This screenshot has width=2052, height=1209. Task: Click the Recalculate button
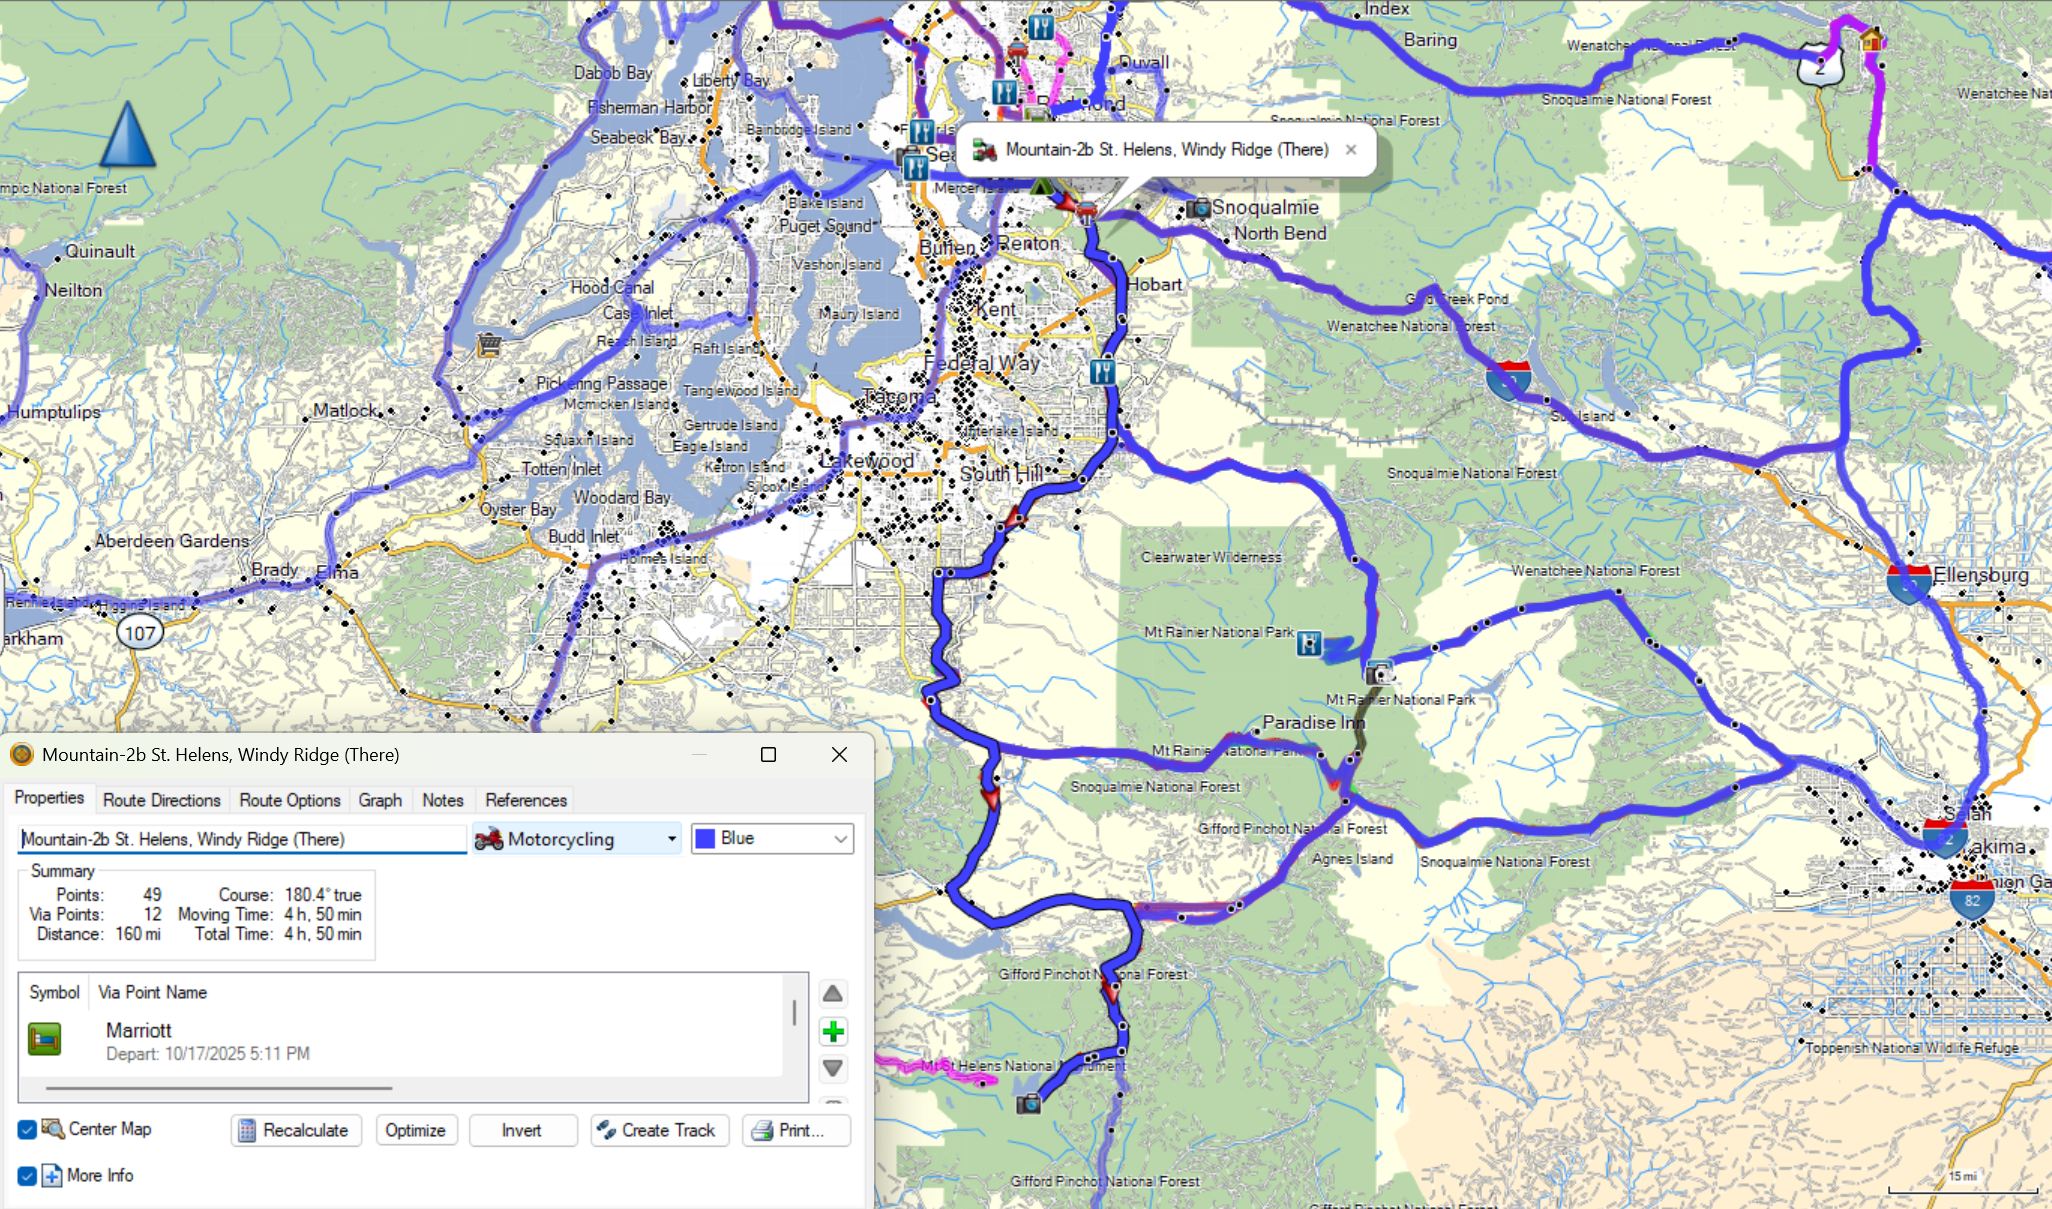296,1130
